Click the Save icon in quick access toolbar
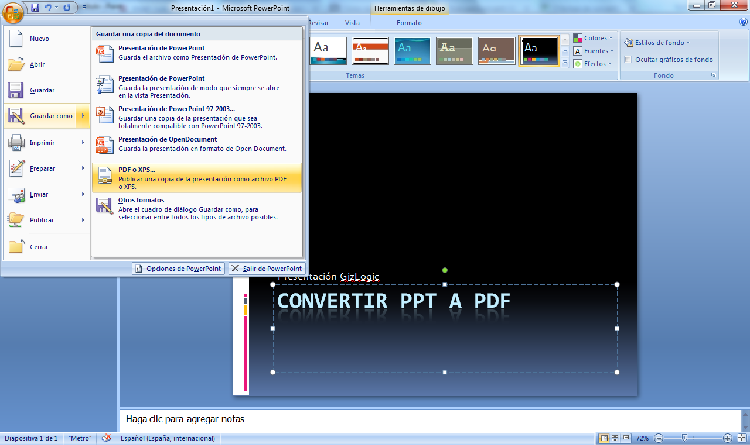 (x=35, y=8)
